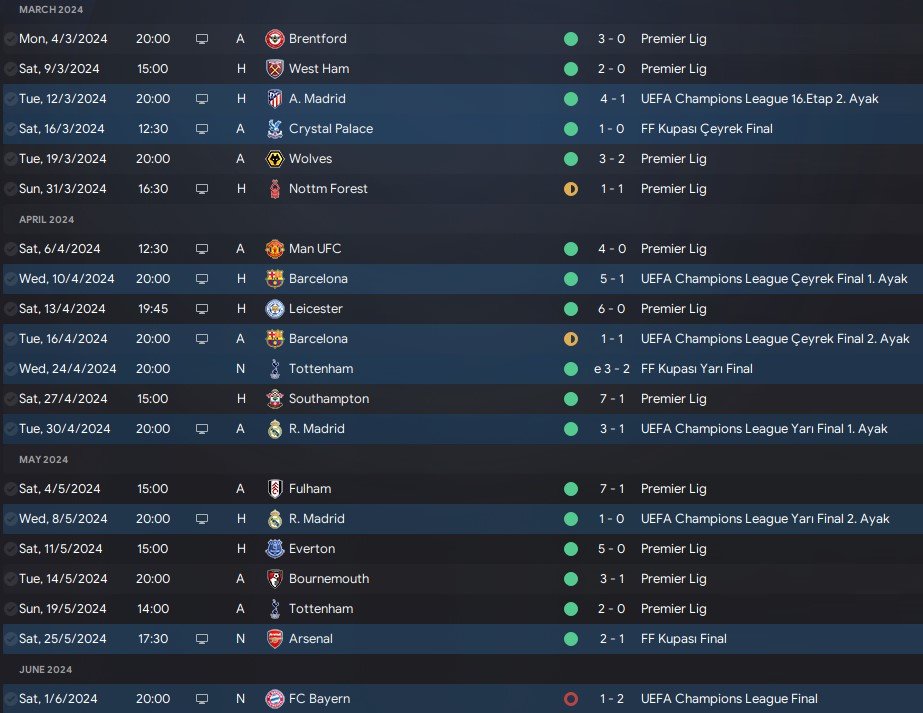The width and height of the screenshot is (923, 713).
Task: Toggle the checkmark beside Mon, 4/3/2024
Action: click(9, 39)
